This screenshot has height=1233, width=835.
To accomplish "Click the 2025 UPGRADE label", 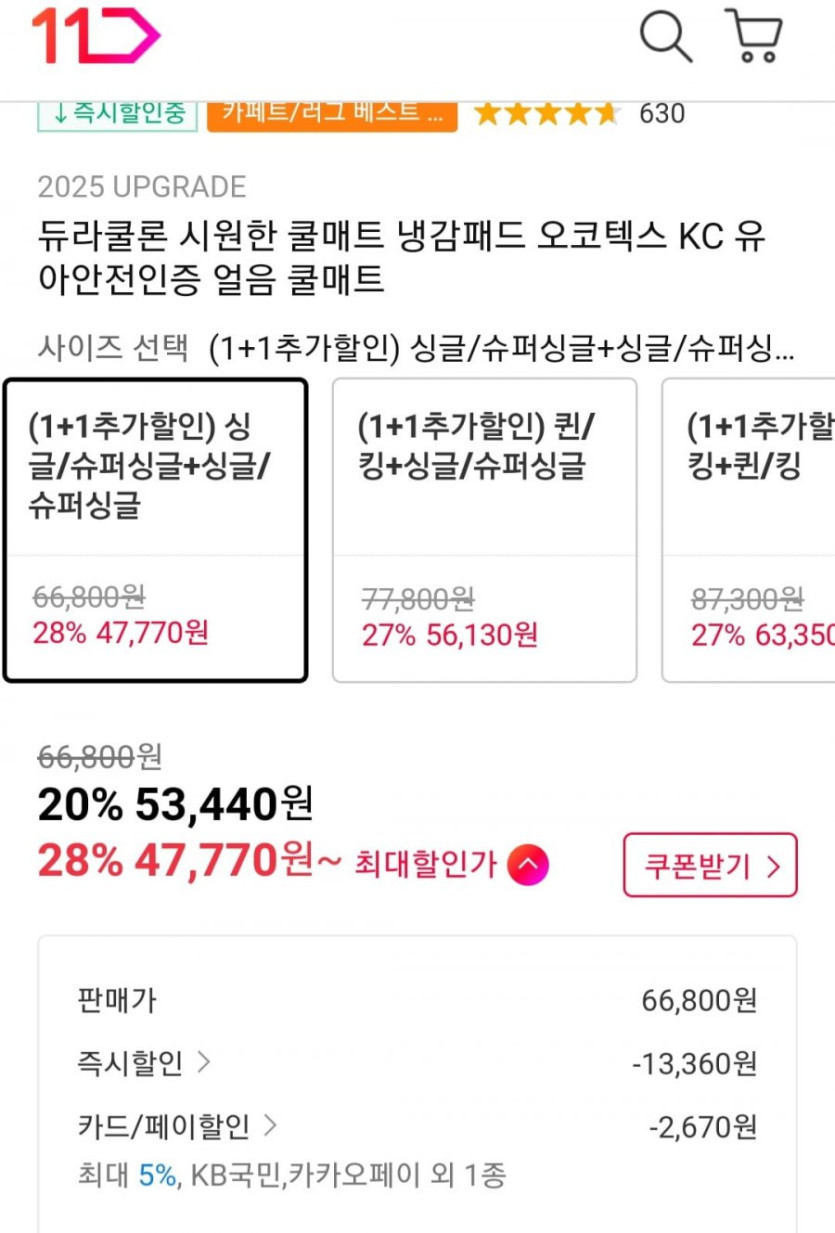I will [x=142, y=187].
